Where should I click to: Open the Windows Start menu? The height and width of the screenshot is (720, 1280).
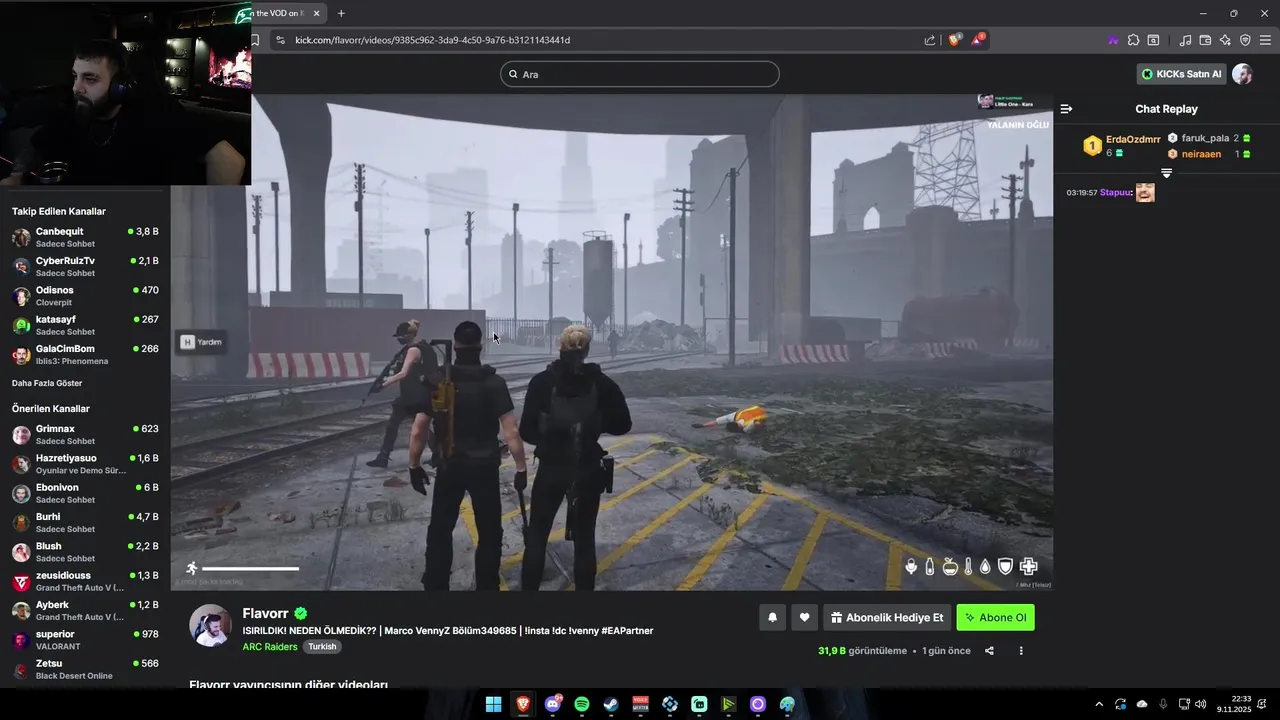(x=494, y=705)
